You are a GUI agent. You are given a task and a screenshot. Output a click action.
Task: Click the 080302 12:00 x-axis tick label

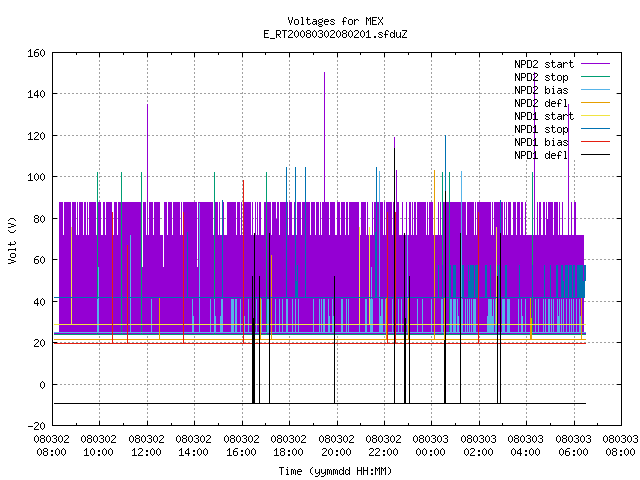tap(147, 446)
